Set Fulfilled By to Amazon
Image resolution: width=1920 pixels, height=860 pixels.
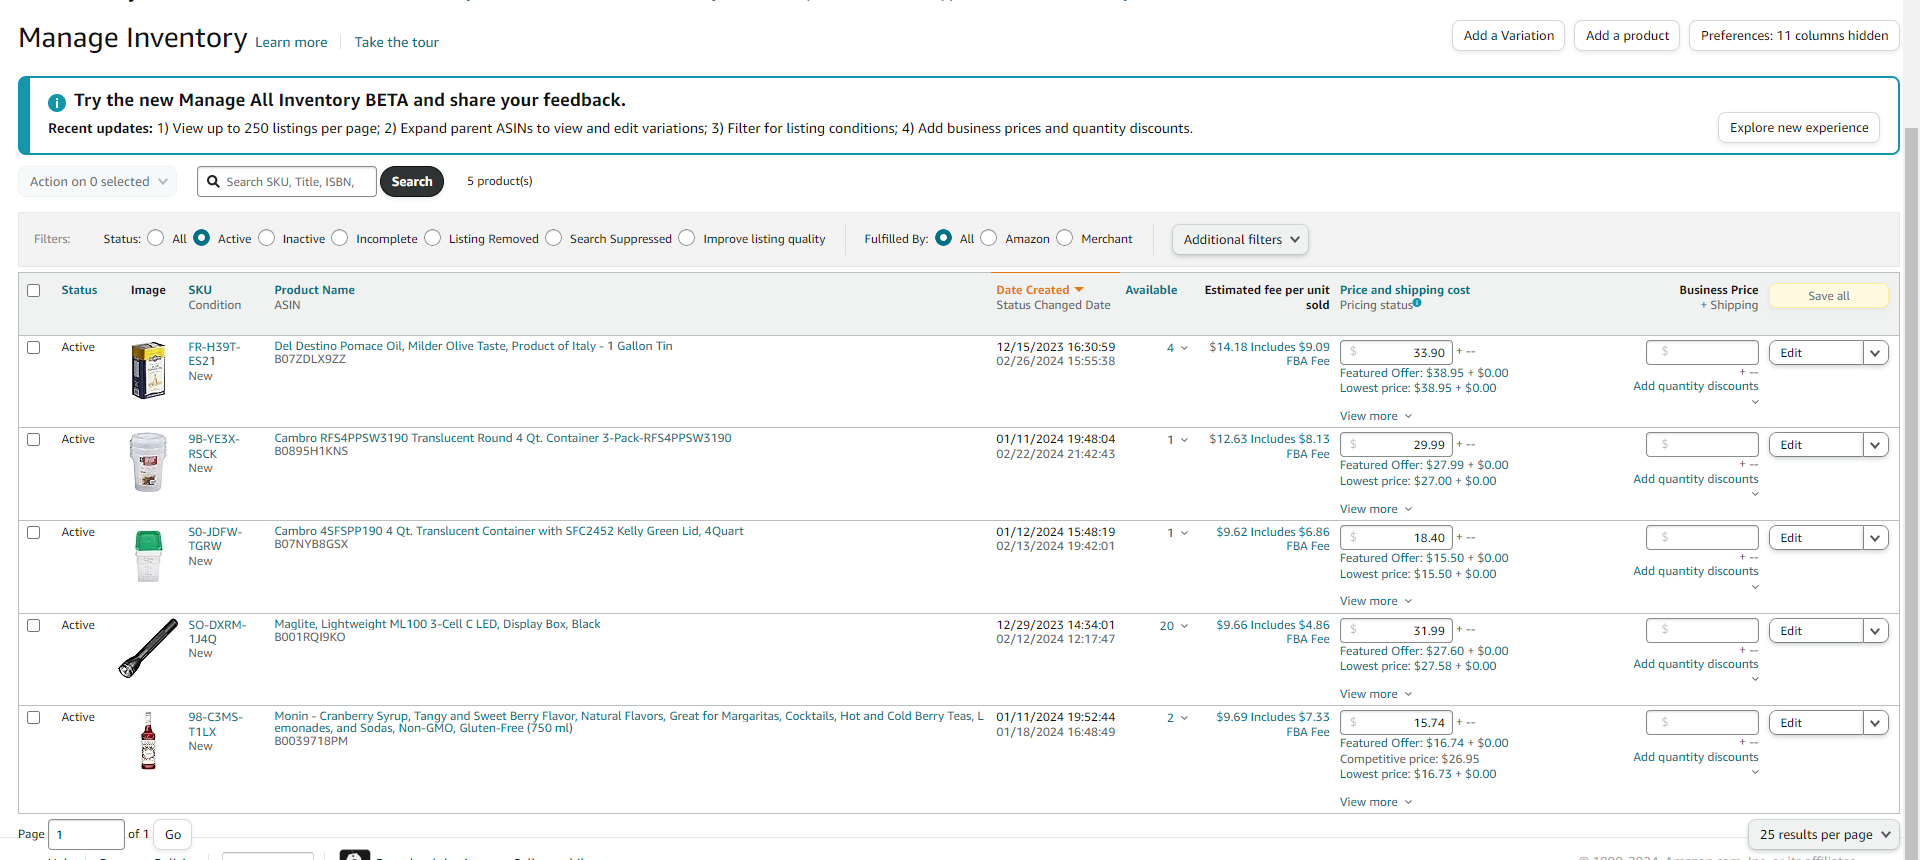(x=989, y=238)
